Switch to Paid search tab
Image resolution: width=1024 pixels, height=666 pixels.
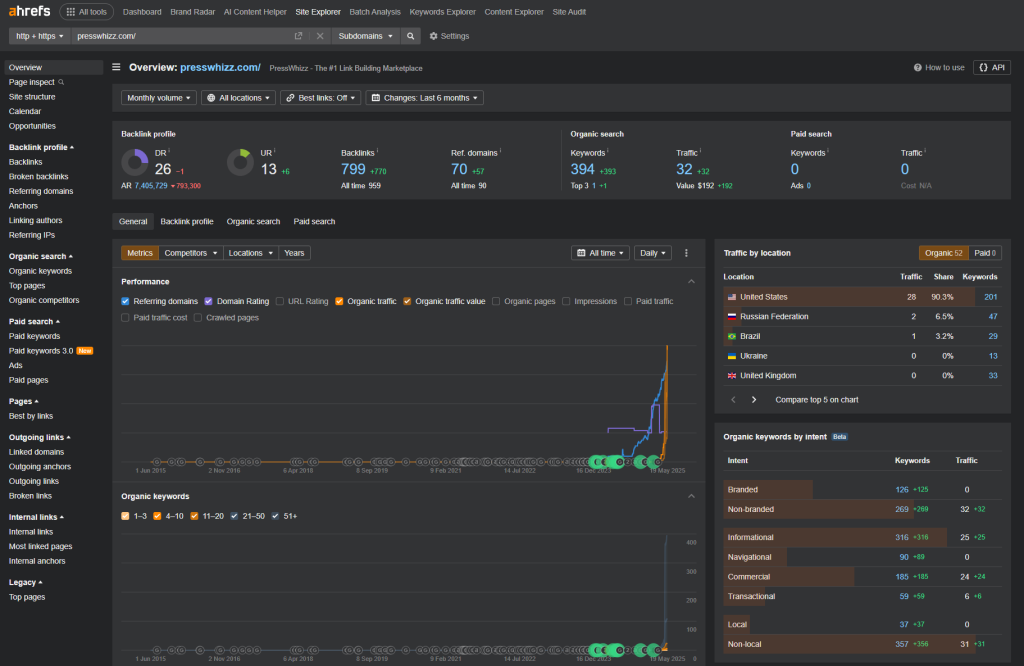(314, 222)
